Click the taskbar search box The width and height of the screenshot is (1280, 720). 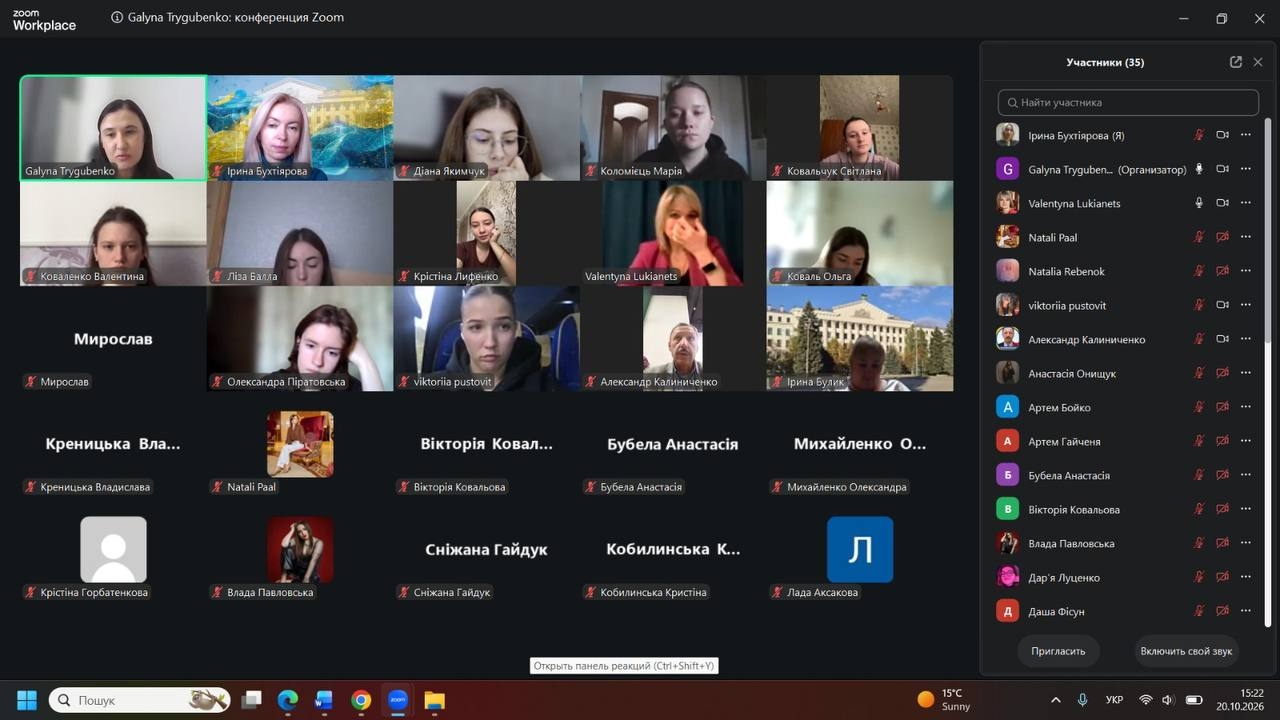139,700
